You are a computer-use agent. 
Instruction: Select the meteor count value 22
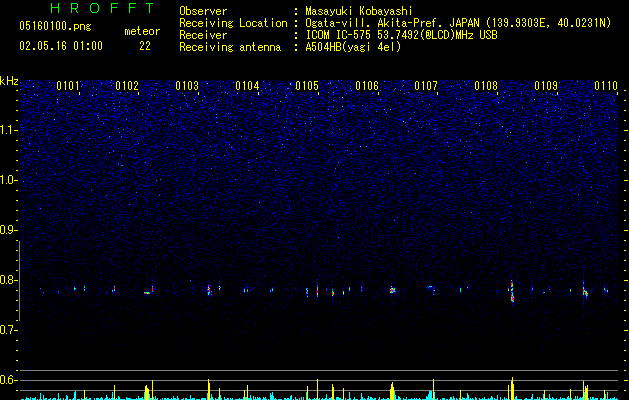click(x=145, y=46)
